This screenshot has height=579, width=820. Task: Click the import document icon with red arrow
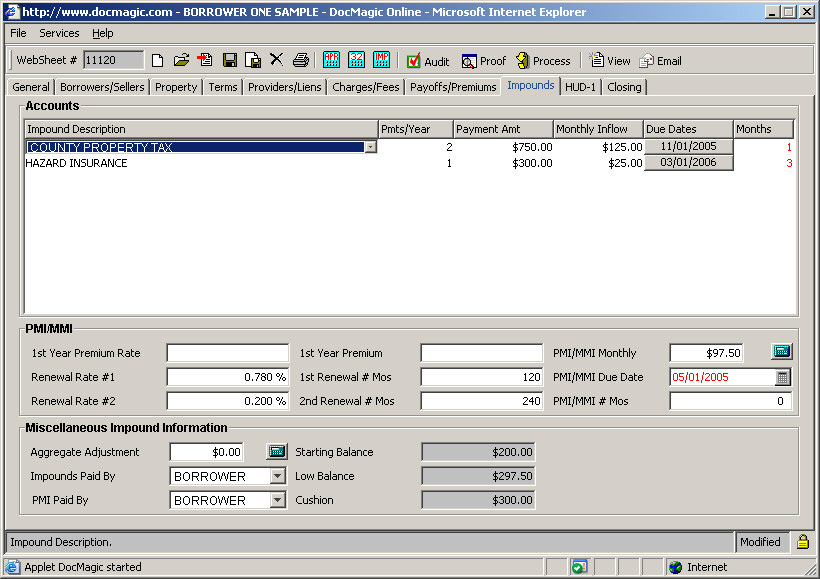(x=204, y=61)
